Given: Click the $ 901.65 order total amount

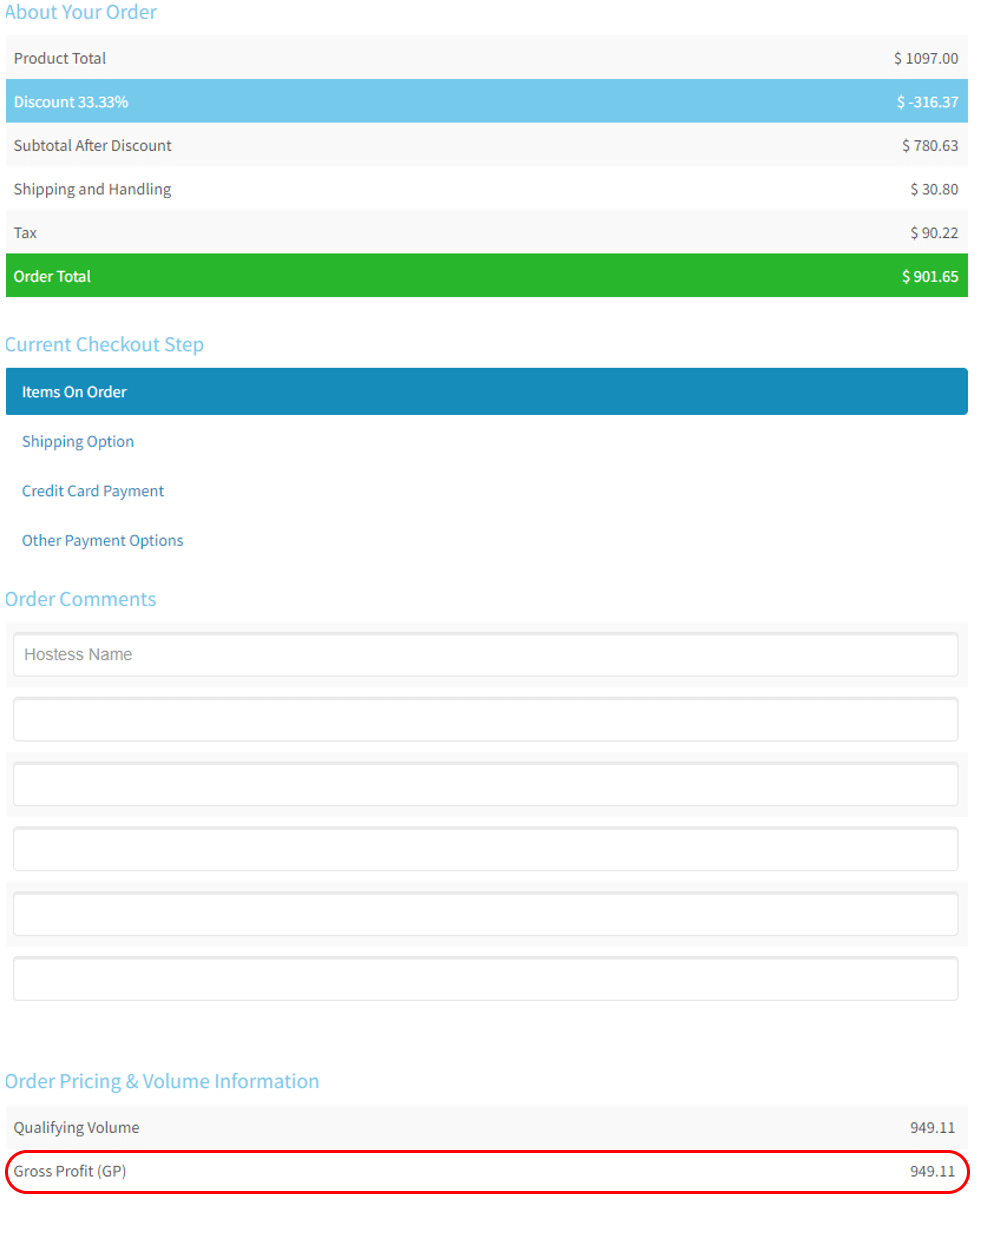Looking at the screenshot, I should click(930, 276).
